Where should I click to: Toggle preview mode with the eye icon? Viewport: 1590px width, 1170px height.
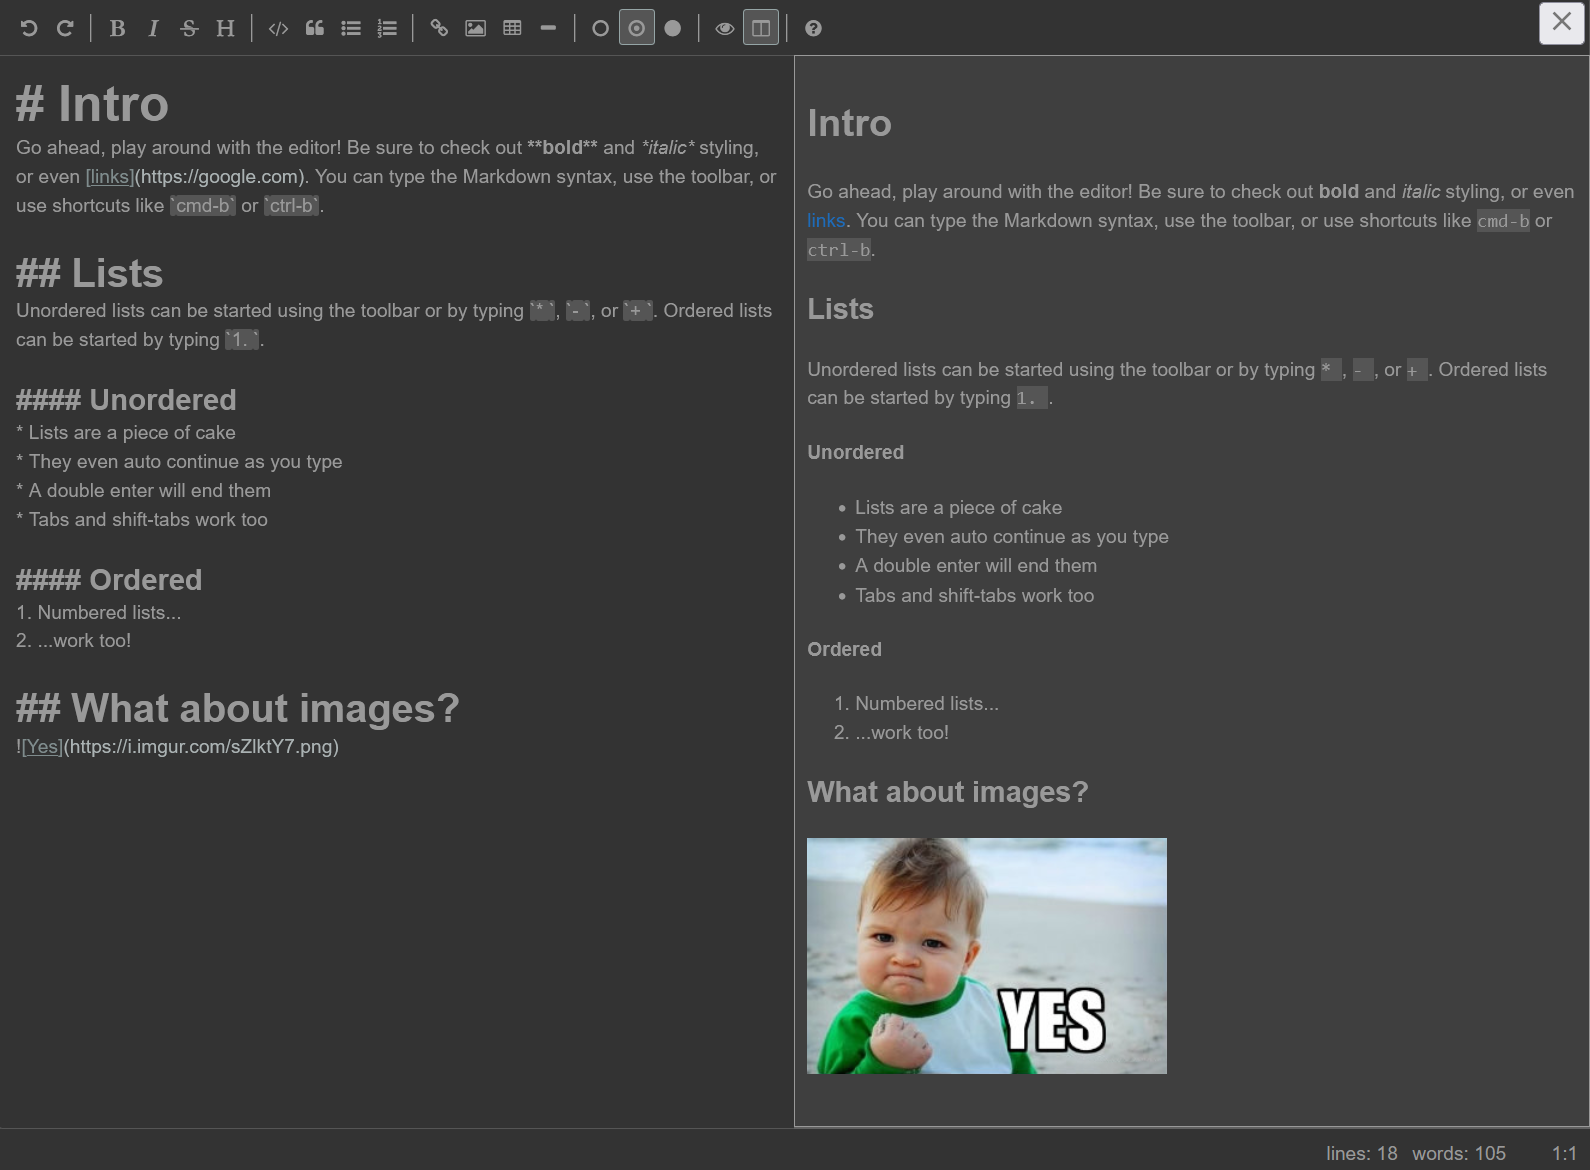725,28
